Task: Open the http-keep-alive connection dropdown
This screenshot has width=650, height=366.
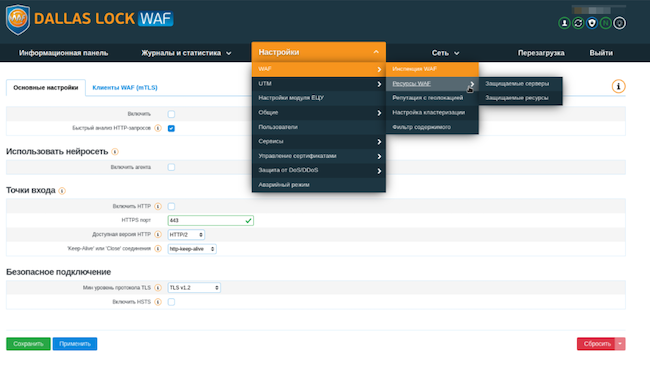Action: tap(192, 249)
